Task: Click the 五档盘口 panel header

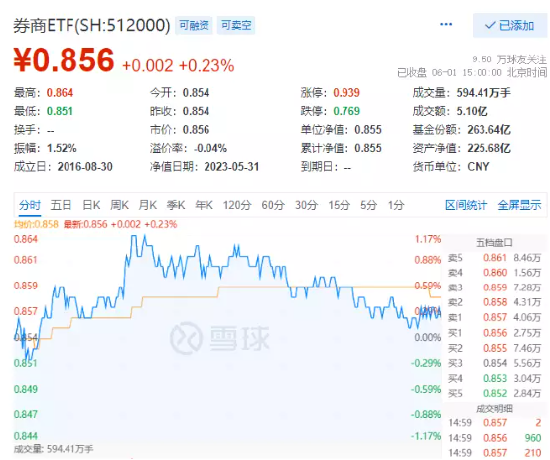Action: [x=494, y=242]
